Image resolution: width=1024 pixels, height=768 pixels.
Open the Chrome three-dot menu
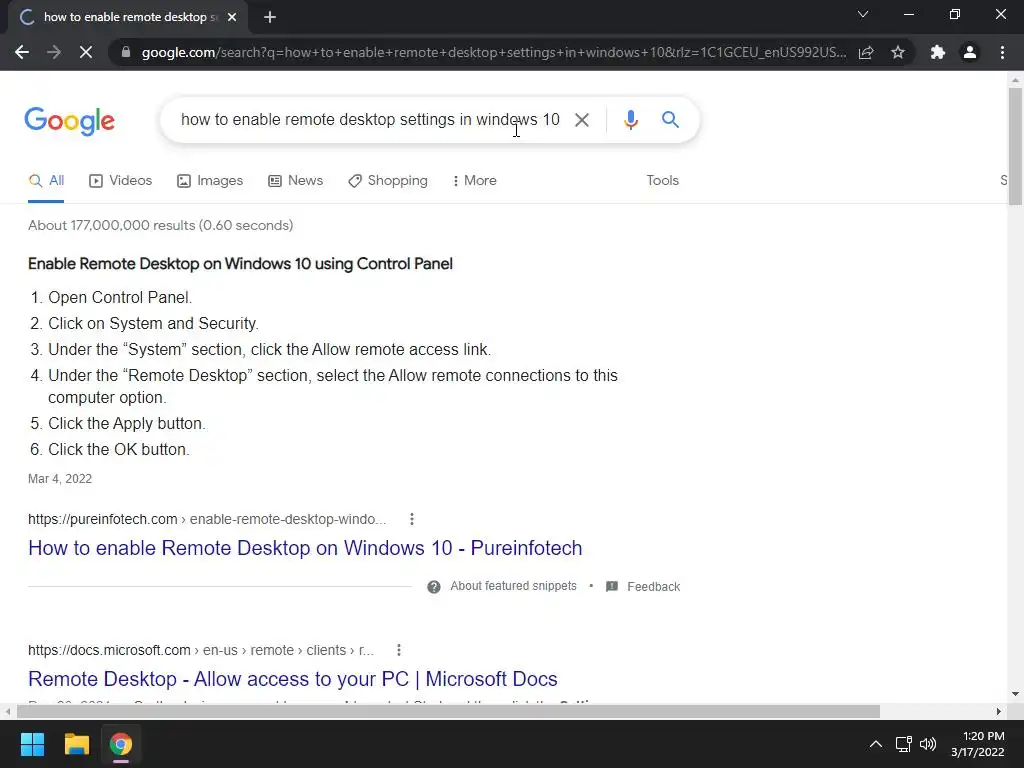click(1002, 52)
